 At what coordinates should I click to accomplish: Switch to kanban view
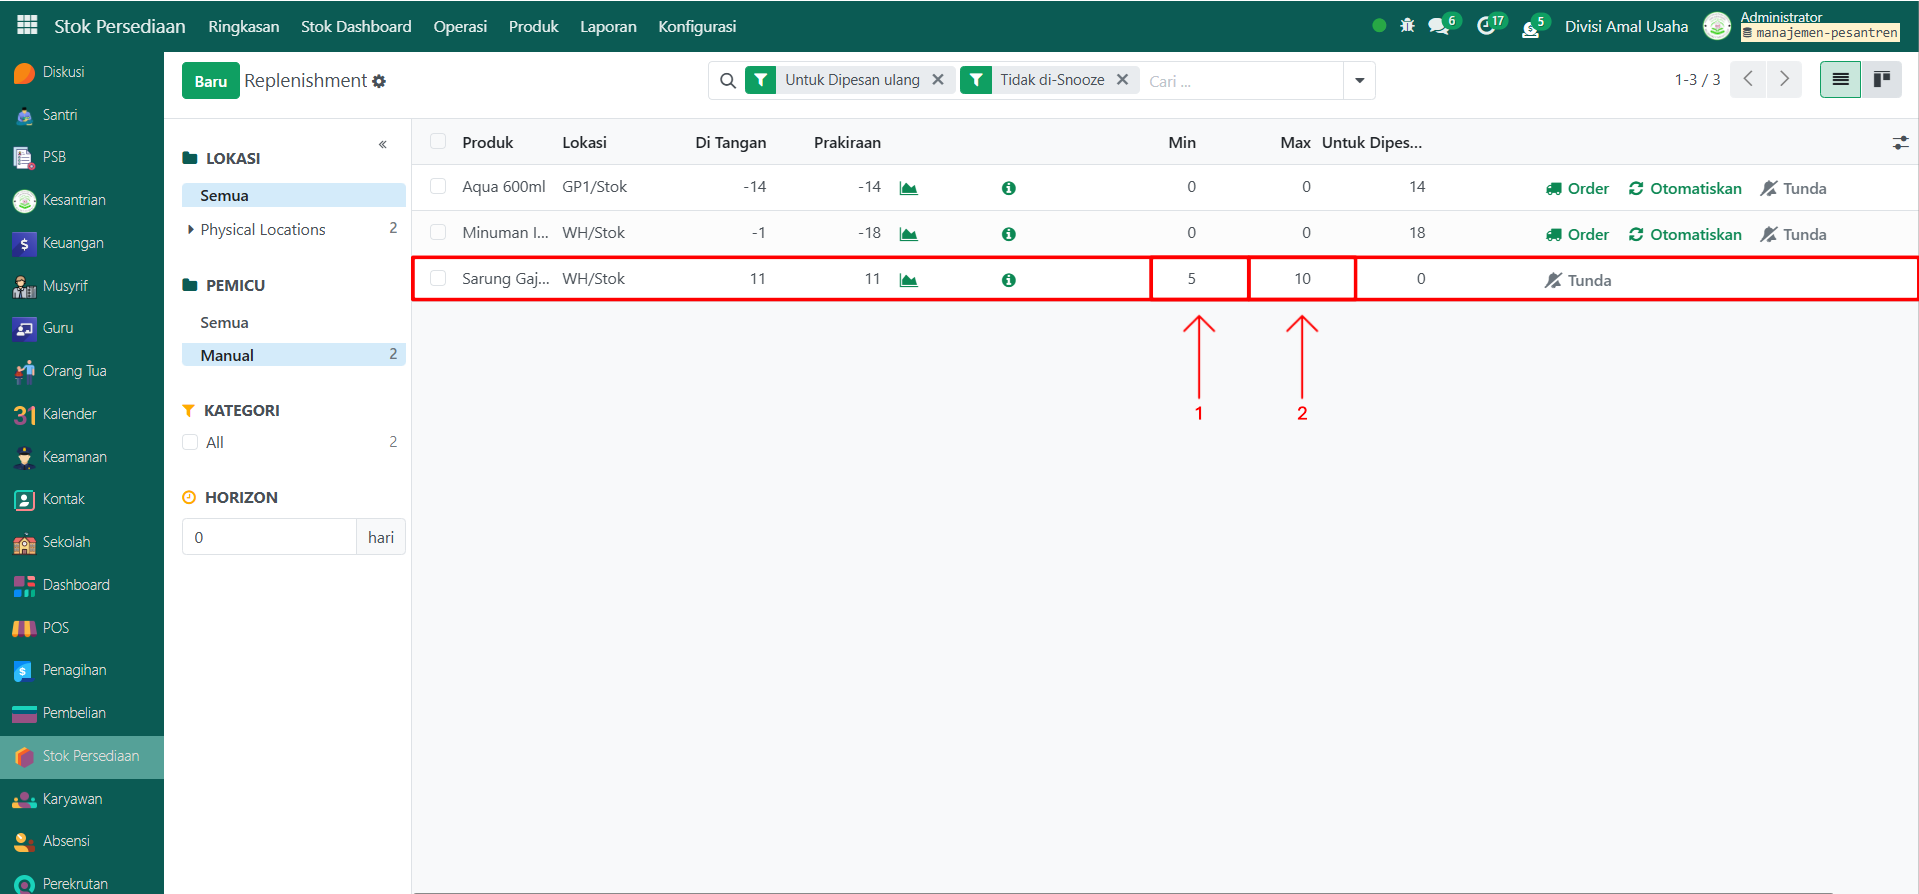pos(1881,79)
